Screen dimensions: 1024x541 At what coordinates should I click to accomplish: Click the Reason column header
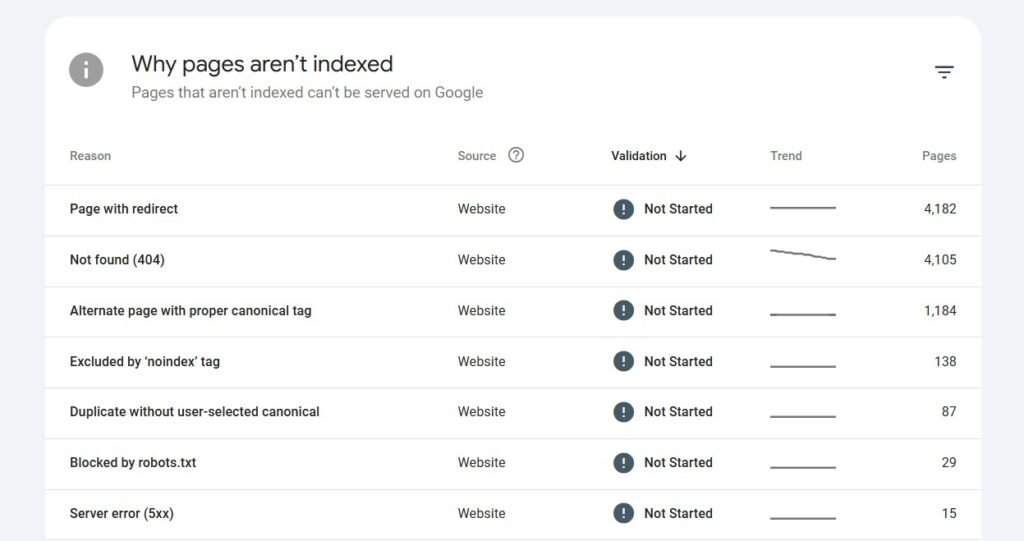point(90,156)
